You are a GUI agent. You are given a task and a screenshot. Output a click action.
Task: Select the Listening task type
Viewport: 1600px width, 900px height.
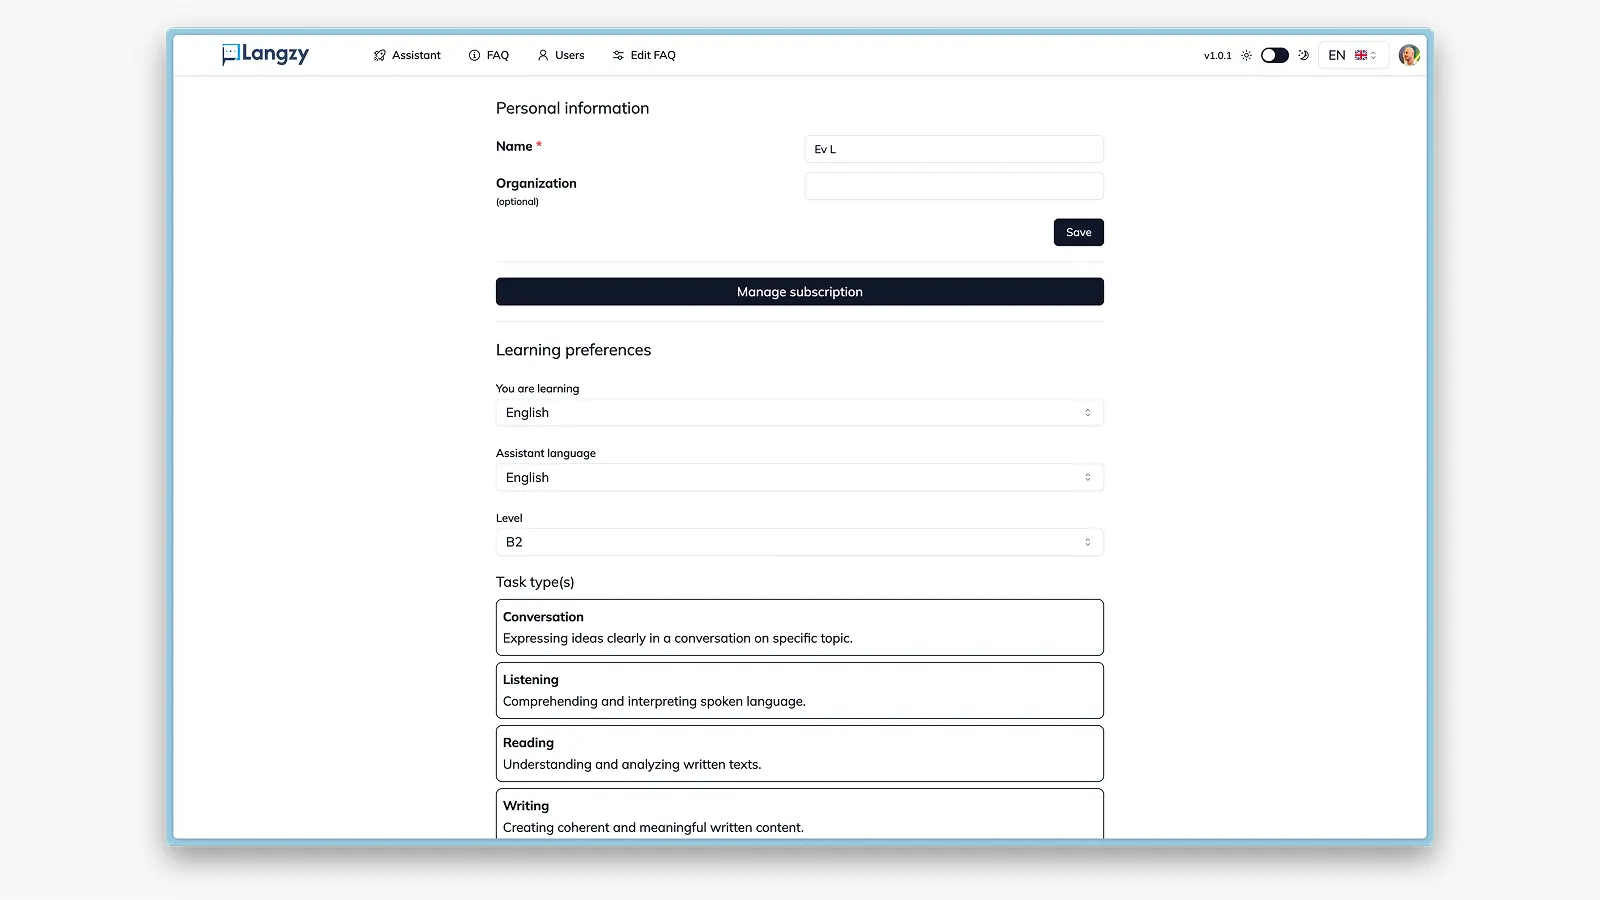[x=800, y=691]
